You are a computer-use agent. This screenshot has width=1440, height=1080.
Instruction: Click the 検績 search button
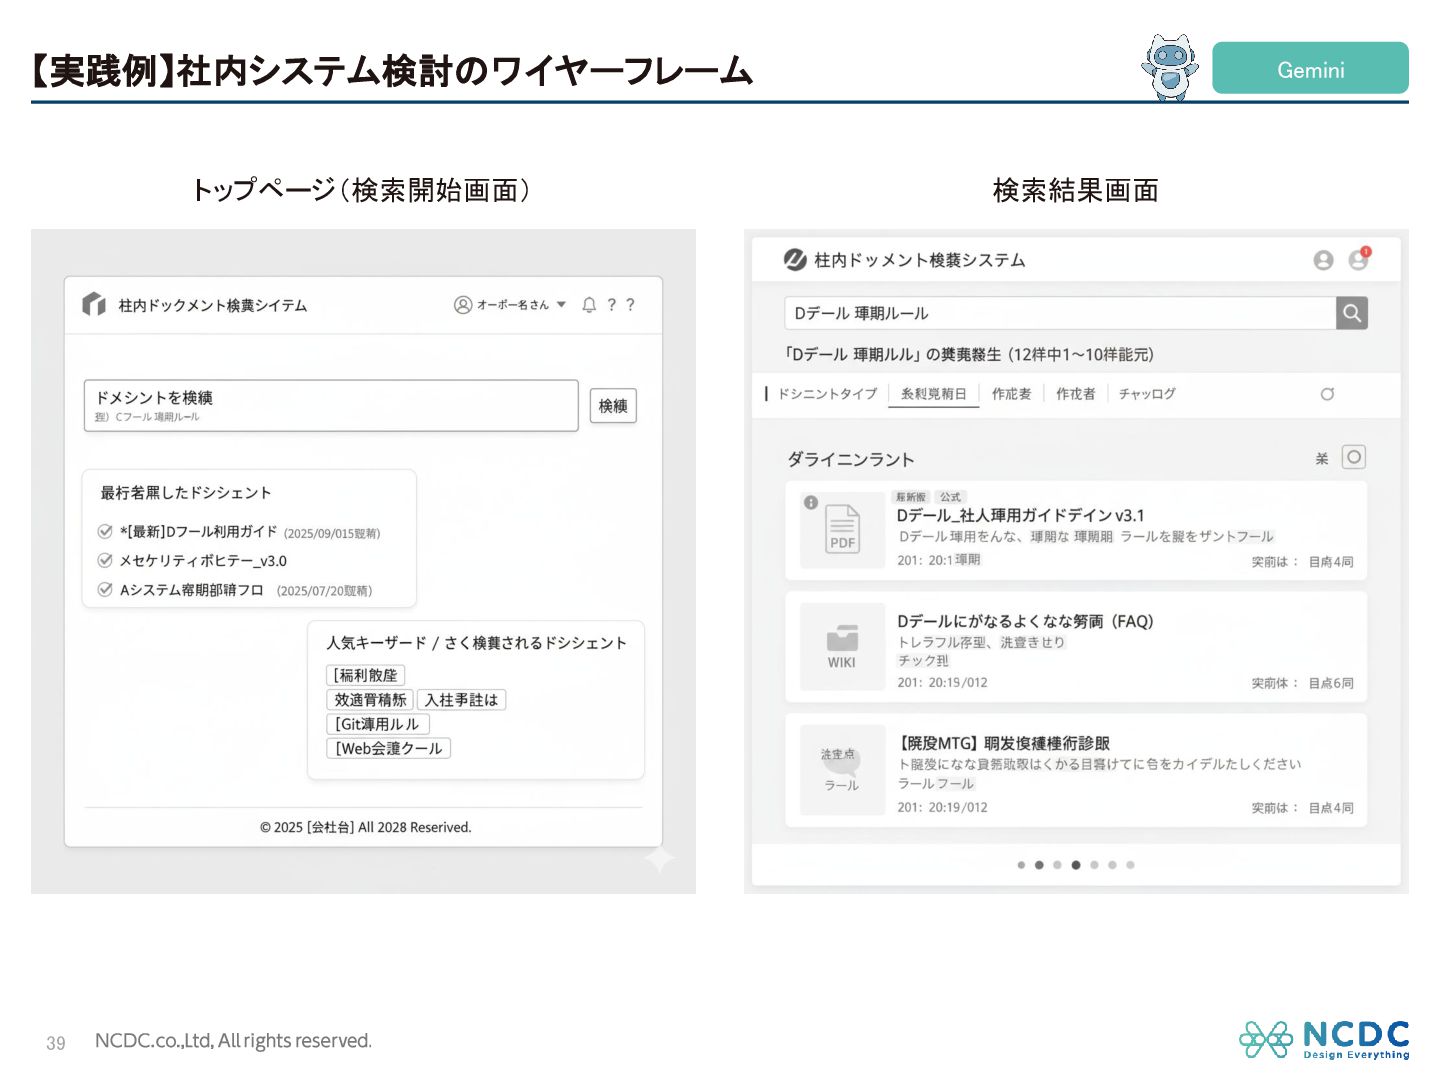coord(613,406)
